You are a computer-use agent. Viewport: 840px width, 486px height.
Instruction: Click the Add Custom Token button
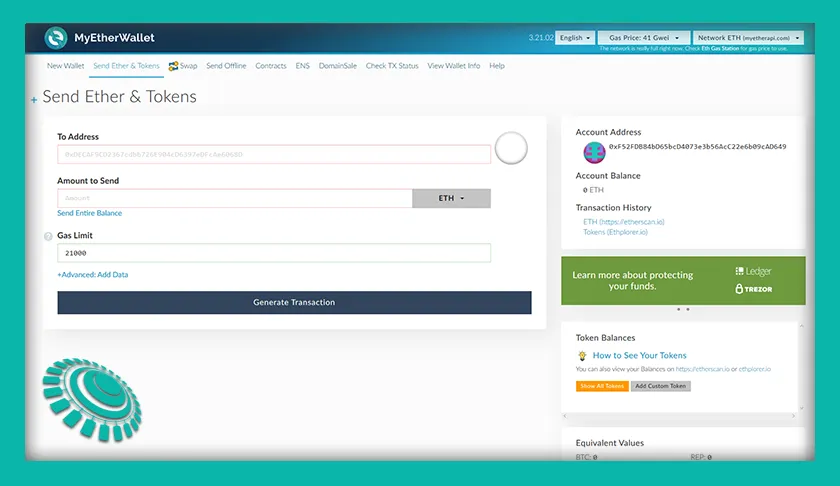coord(661,386)
